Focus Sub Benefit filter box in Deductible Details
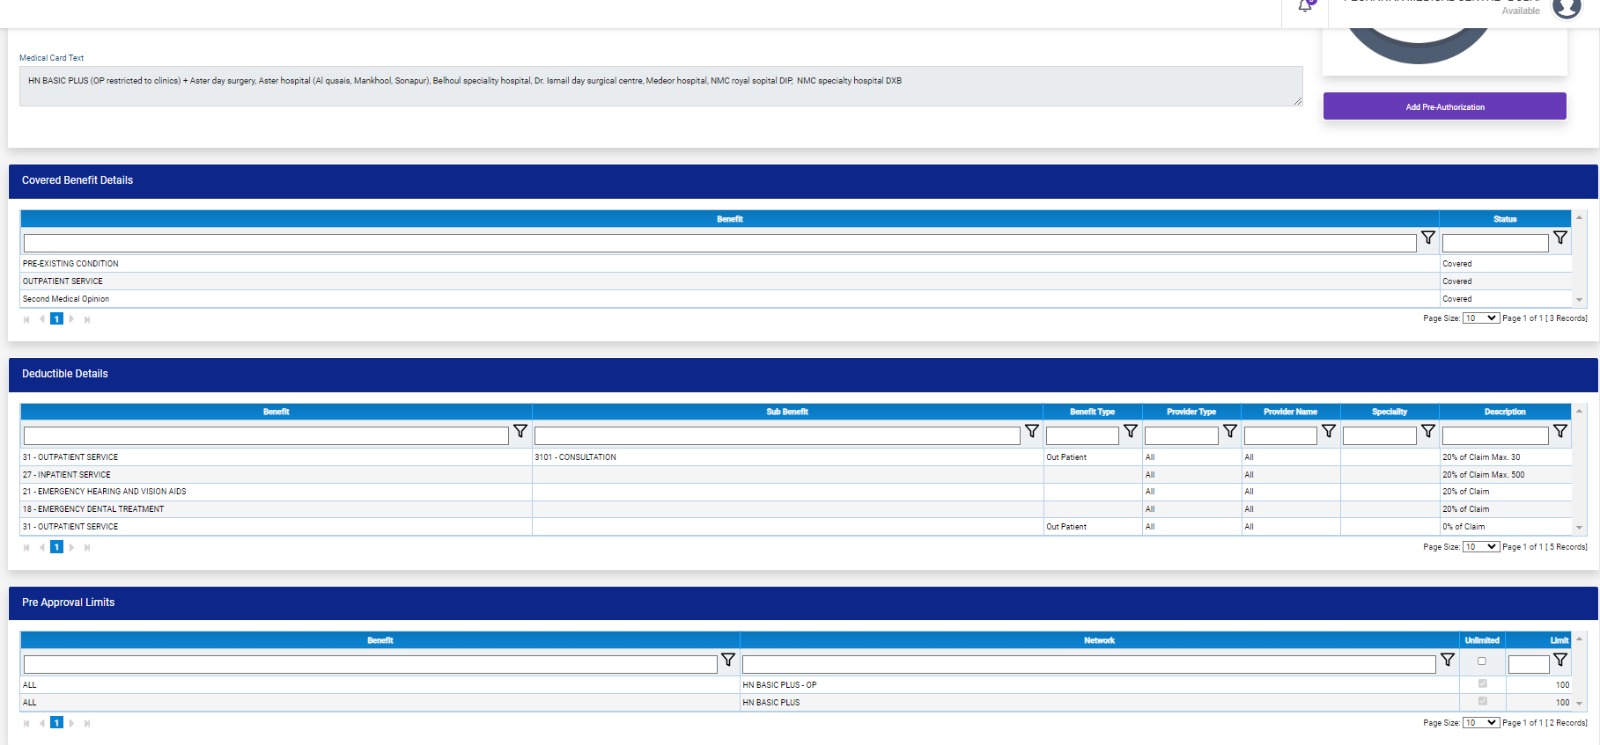The width and height of the screenshot is (1600, 745). pos(777,436)
